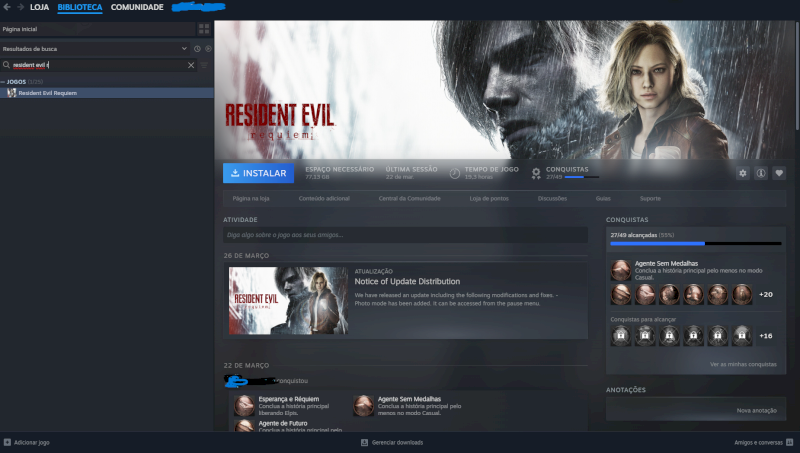Screen dimensions: 800x453
Task: Click the small Conquistas progress bar in header
Action: coord(582,177)
